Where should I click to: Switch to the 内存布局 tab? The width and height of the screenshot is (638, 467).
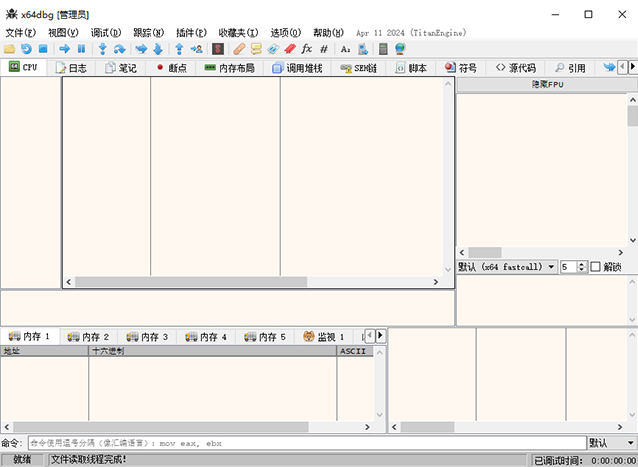pyautogui.click(x=229, y=68)
